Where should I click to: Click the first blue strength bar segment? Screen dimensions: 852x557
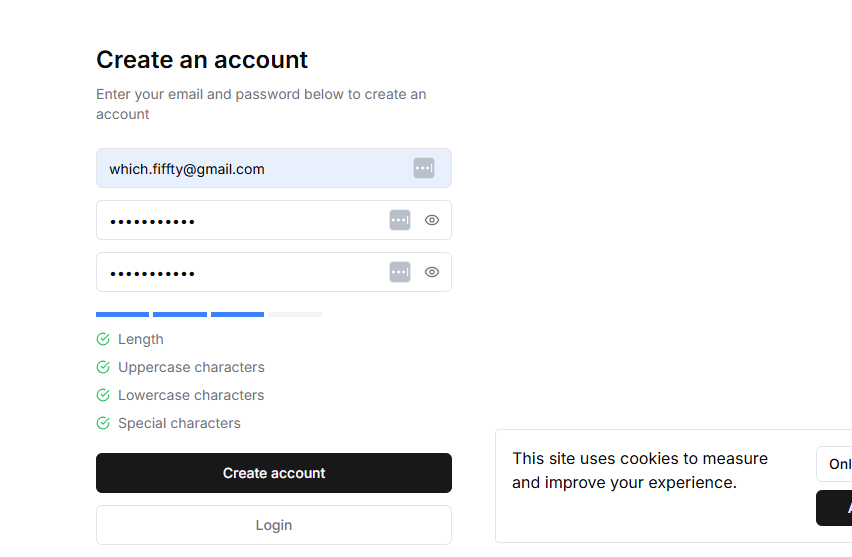pos(122,315)
